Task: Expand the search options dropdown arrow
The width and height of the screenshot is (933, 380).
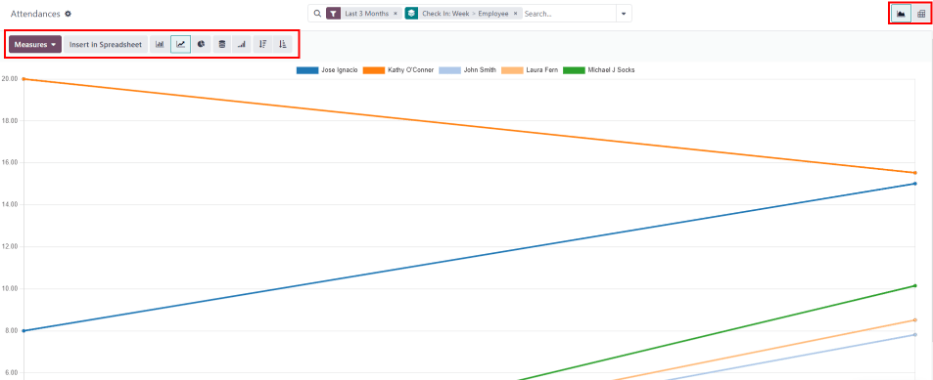Action: click(624, 14)
